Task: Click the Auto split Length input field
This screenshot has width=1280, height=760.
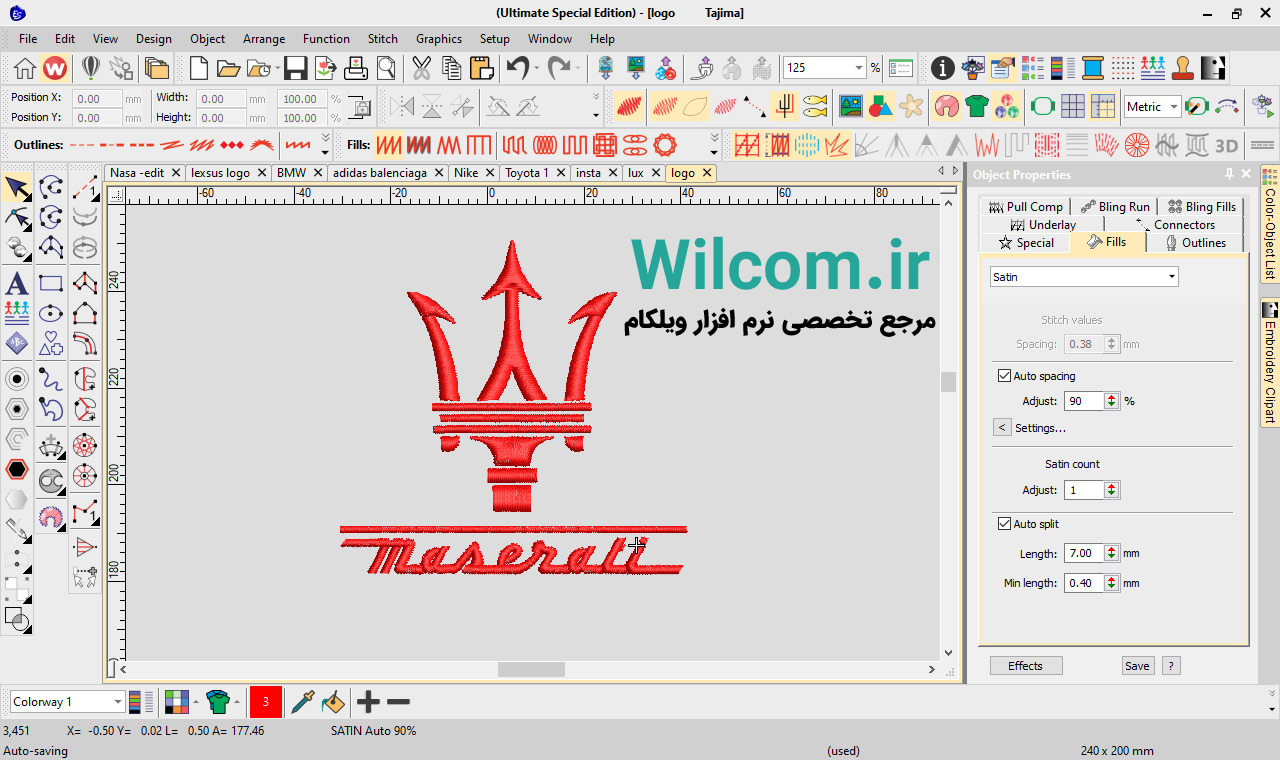Action: (1085, 553)
